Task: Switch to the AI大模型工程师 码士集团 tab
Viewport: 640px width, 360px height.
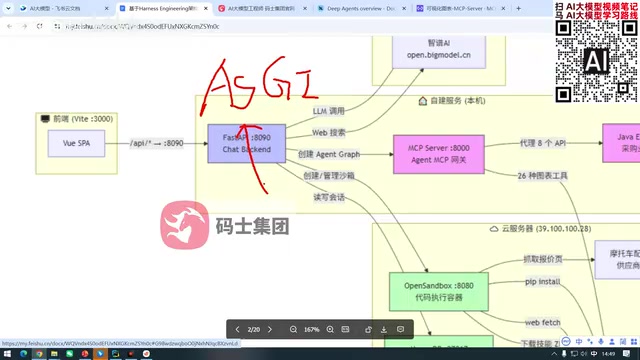Action: pos(261,8)
